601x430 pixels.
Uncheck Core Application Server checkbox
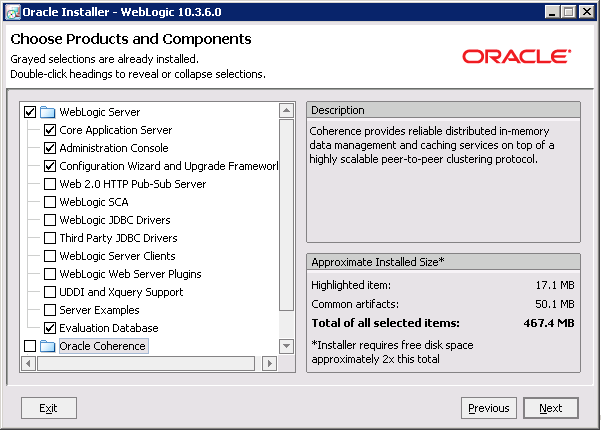50,130
